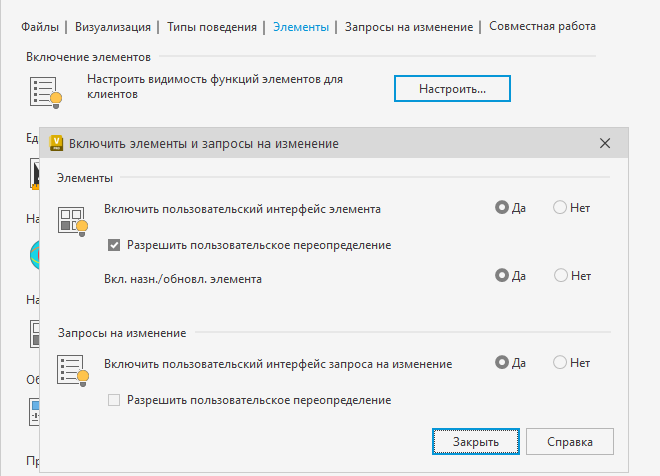The image size is (660, 476).
Task: Select 'Да' for change request interface
Action: tap(502, 364)
